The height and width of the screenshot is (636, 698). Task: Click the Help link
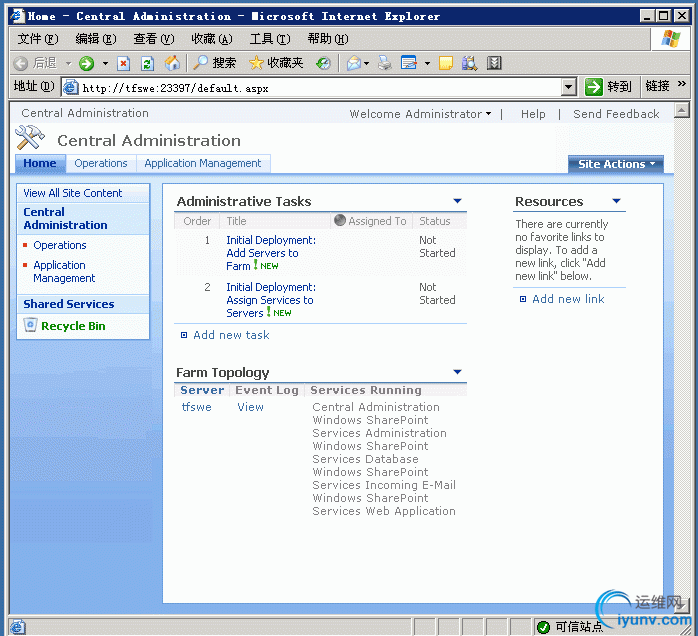point(533,114)
